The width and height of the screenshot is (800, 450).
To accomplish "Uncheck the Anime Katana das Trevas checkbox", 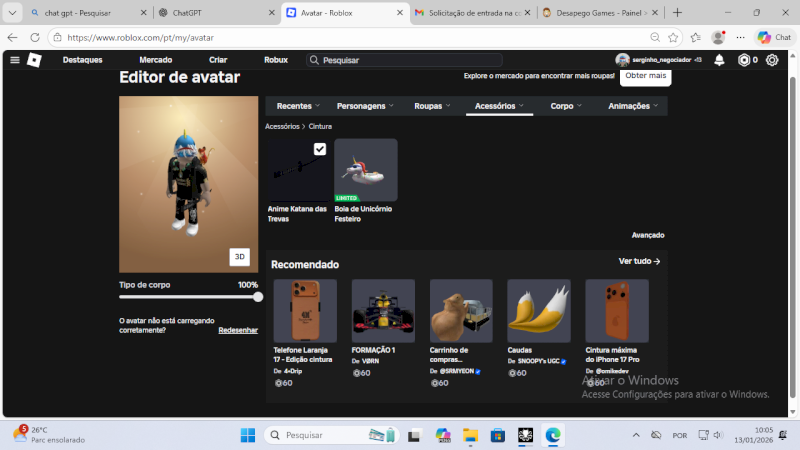I will tap(320, 149).
